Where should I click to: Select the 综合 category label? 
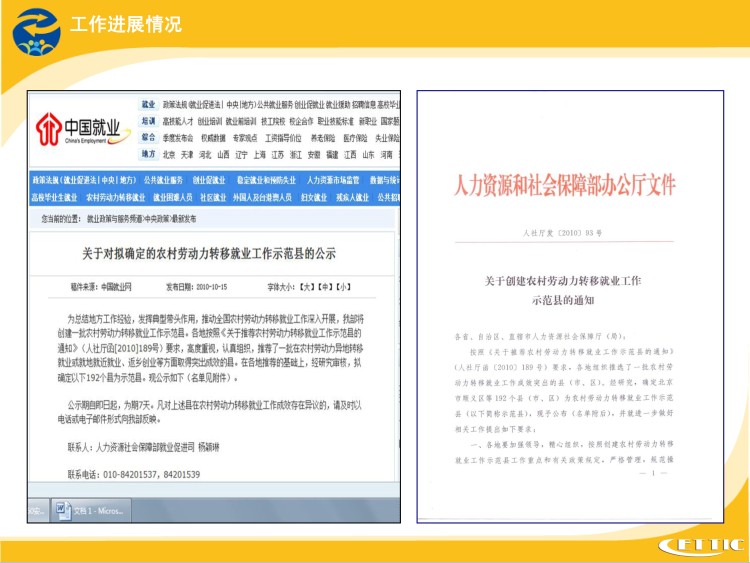[148, 138]
